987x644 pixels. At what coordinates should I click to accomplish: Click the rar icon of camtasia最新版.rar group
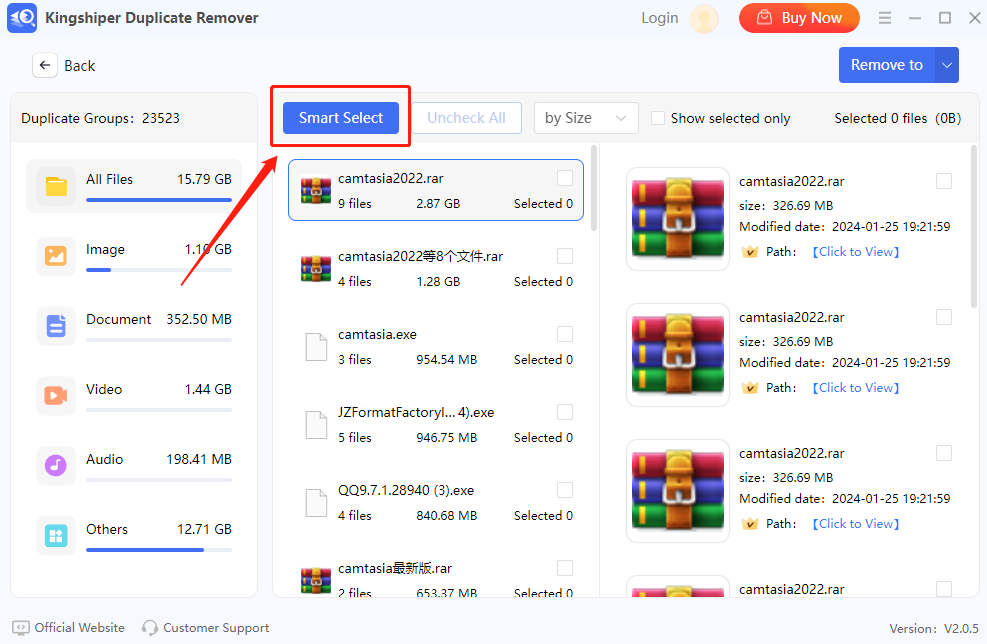[316, 581]
